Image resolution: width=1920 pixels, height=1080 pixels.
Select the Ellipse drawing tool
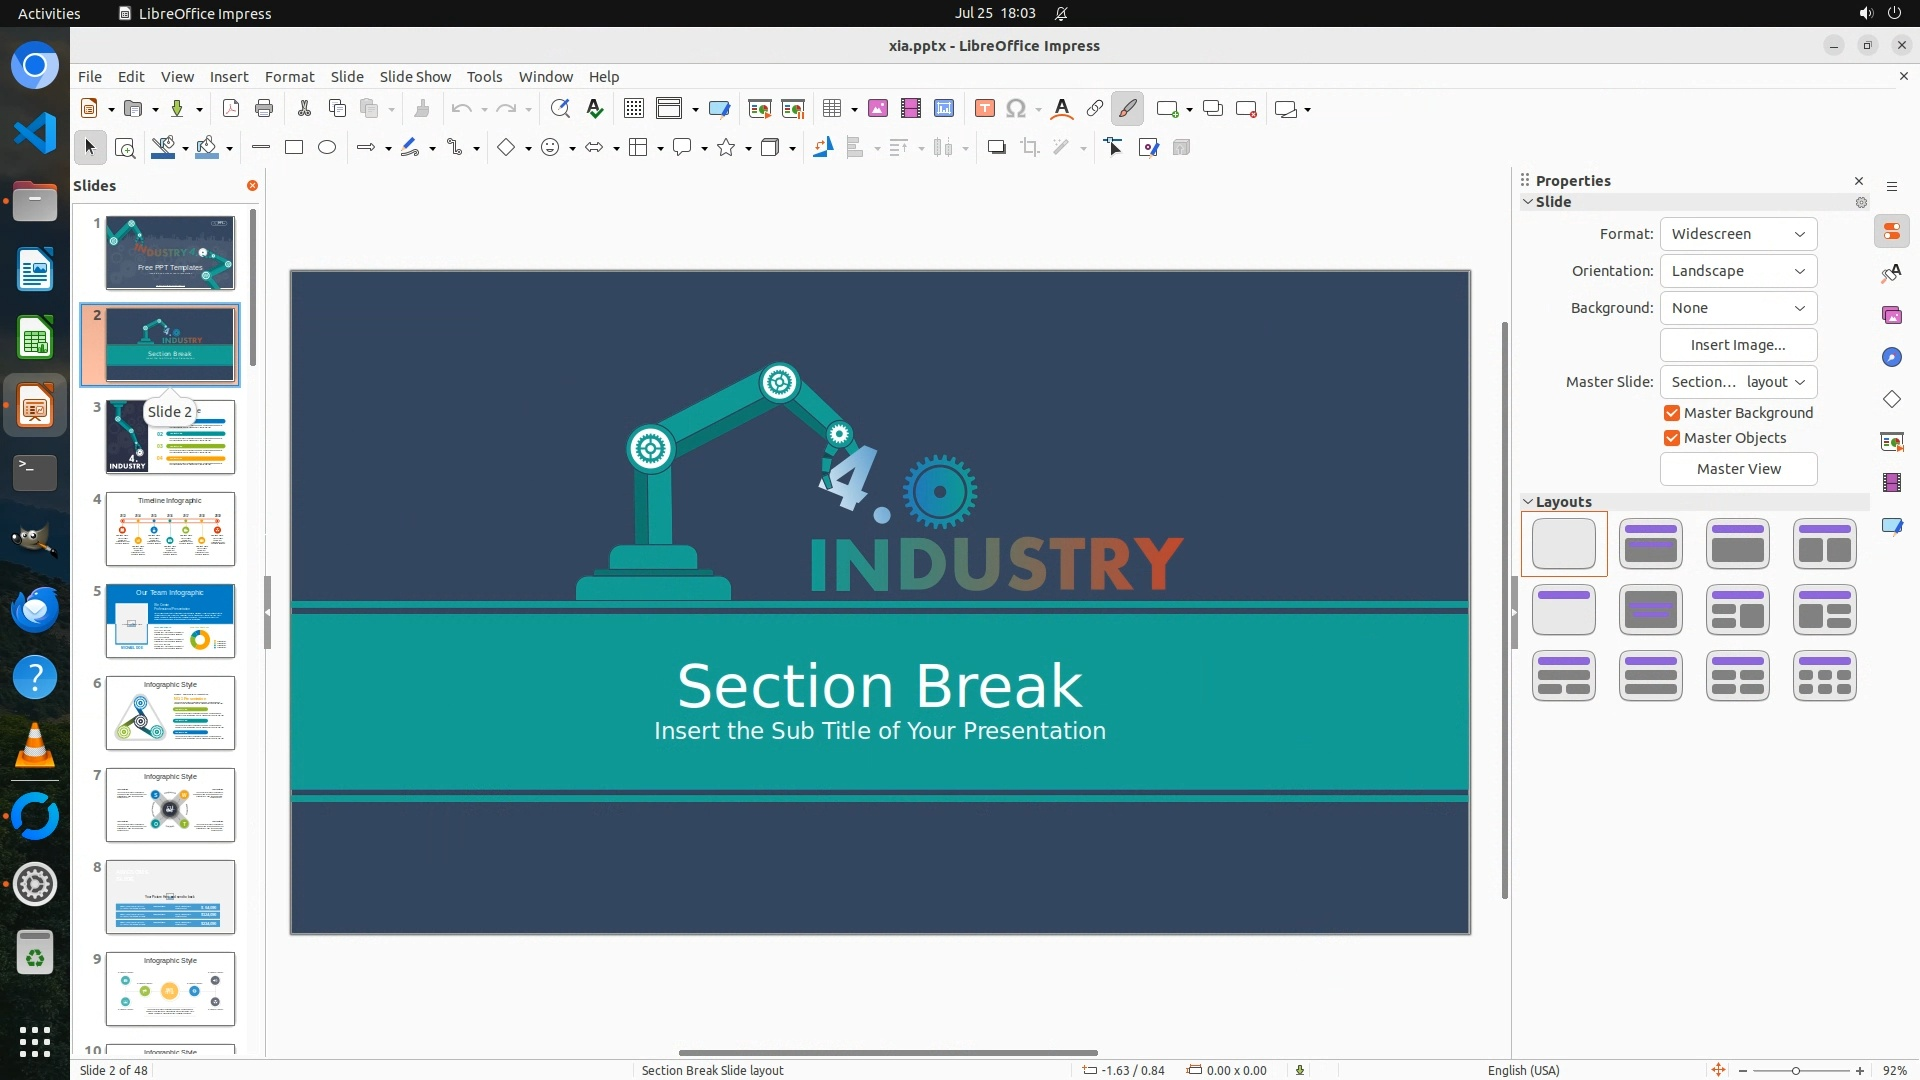click(327, 148)
